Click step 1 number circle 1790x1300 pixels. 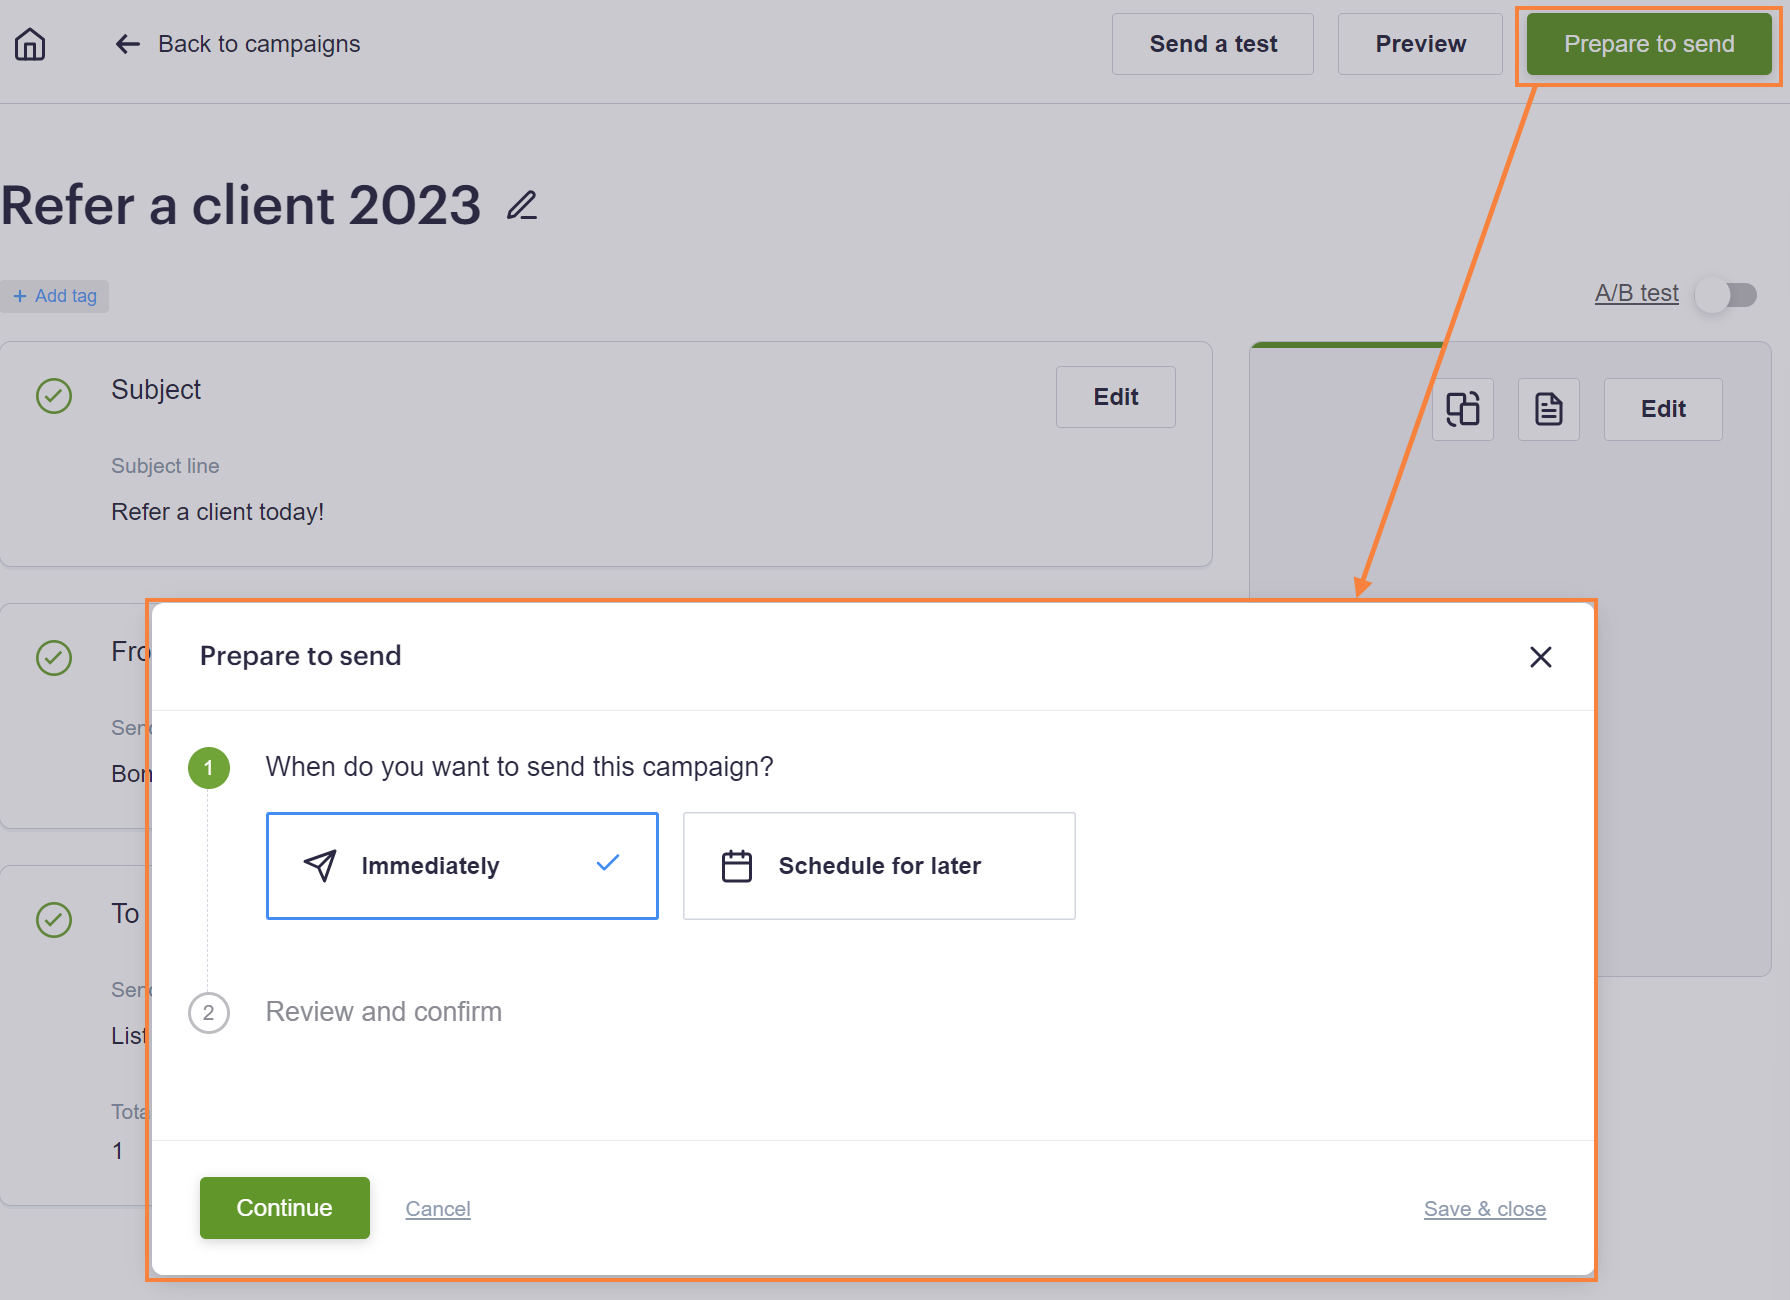(x=209, y=768)
